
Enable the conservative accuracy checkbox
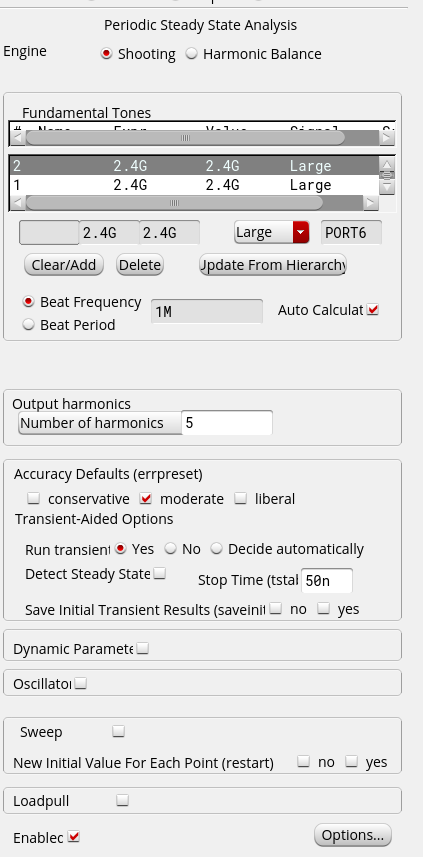coord(34,498)
